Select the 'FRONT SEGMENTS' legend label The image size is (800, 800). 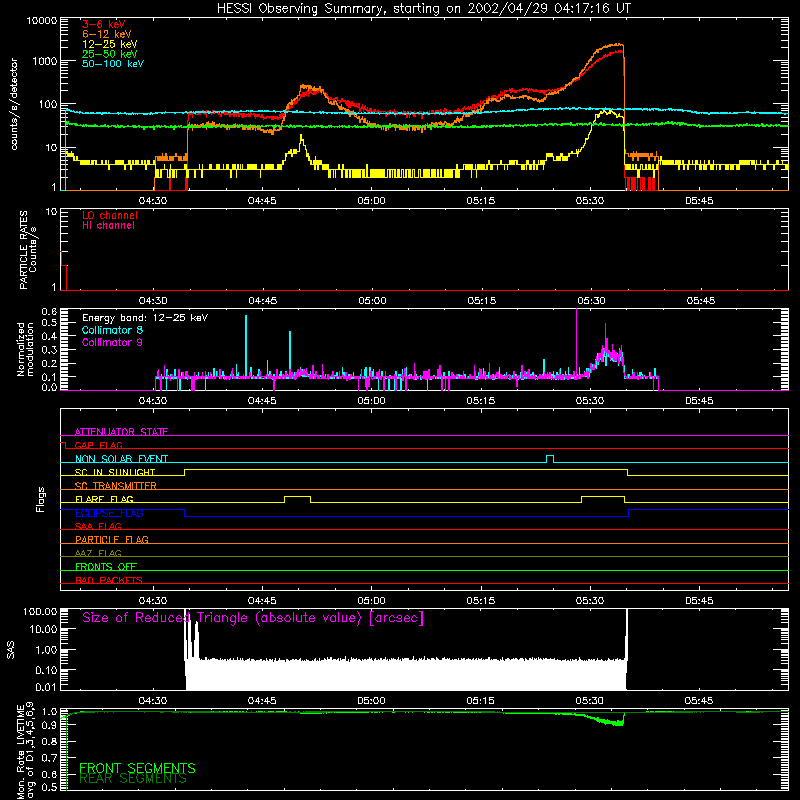(137, 768)
